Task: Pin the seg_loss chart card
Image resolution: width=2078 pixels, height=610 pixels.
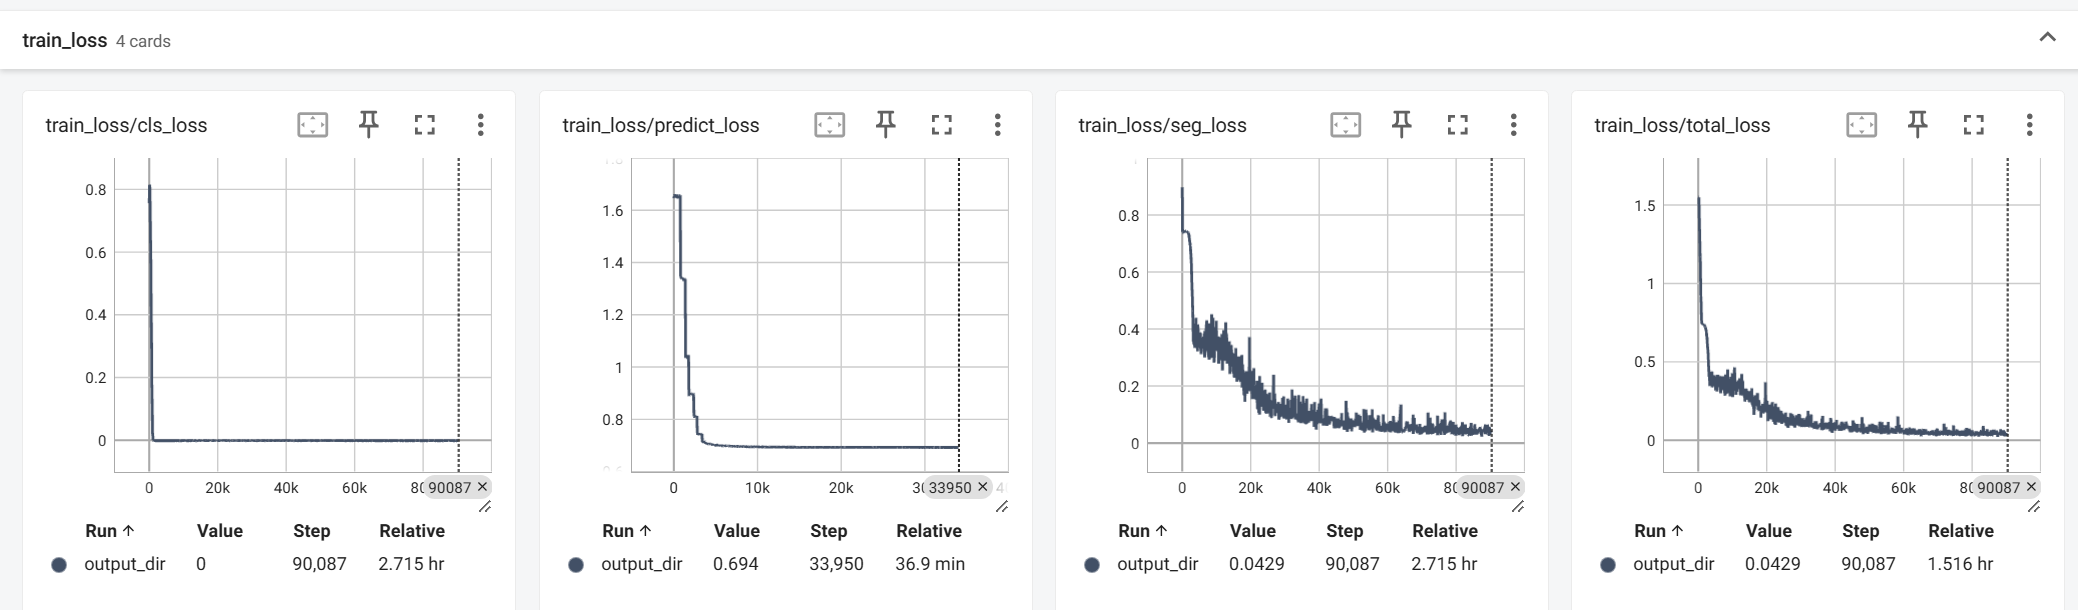Action: pos(1402,125)
